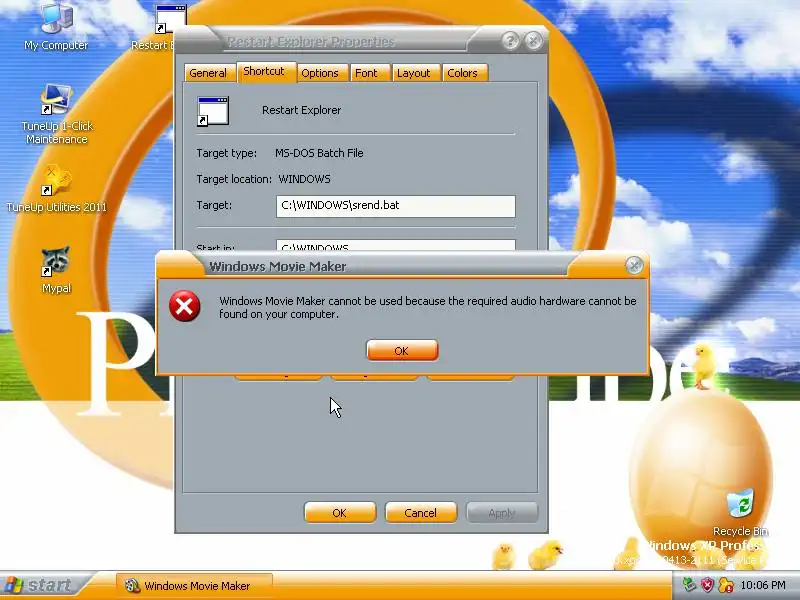Image resolution: width=800 pixels, height=600 pixels.
Task: Click the red error icon in Movie Maker dialog
Action: click(x=184, y=306)
